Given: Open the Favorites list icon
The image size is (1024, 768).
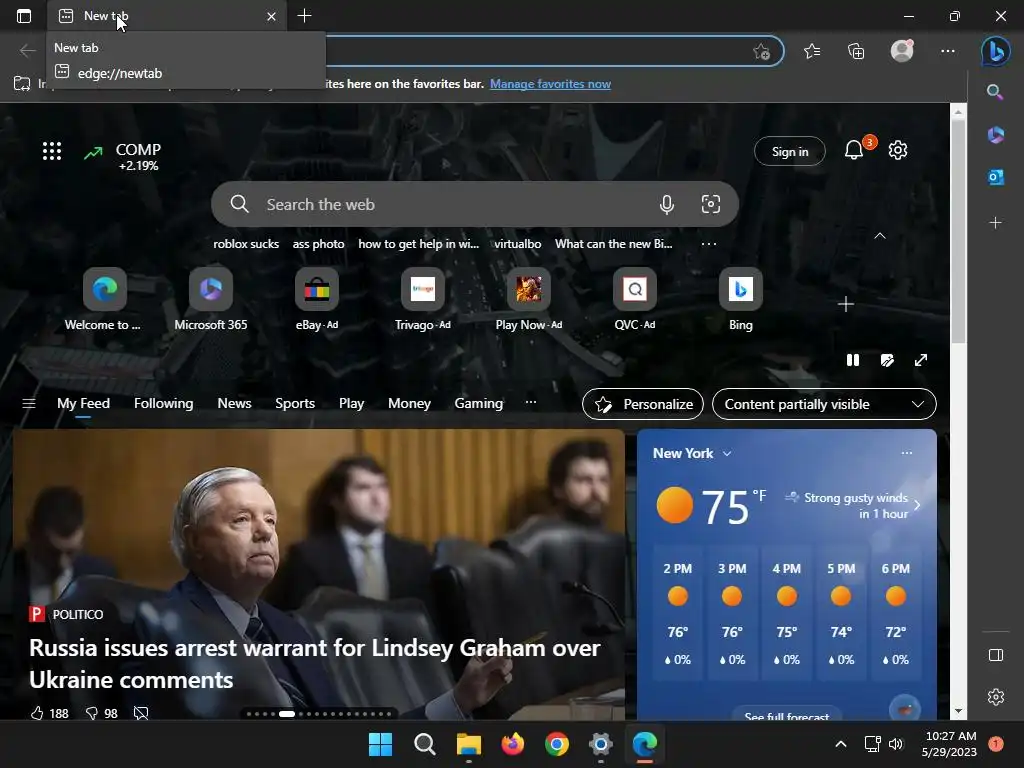Looking at the screenshot, I should point(812,51).
